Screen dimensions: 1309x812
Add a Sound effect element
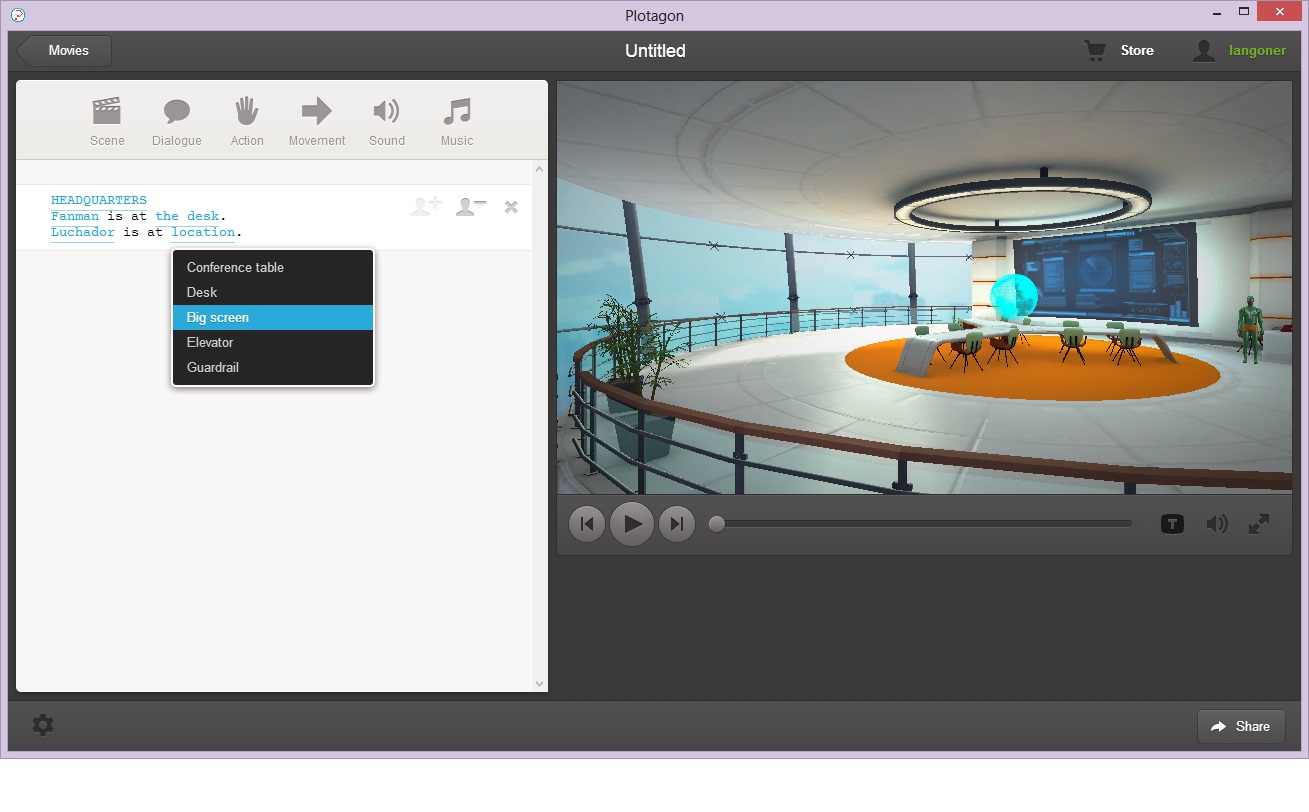(x=387, y=122)
